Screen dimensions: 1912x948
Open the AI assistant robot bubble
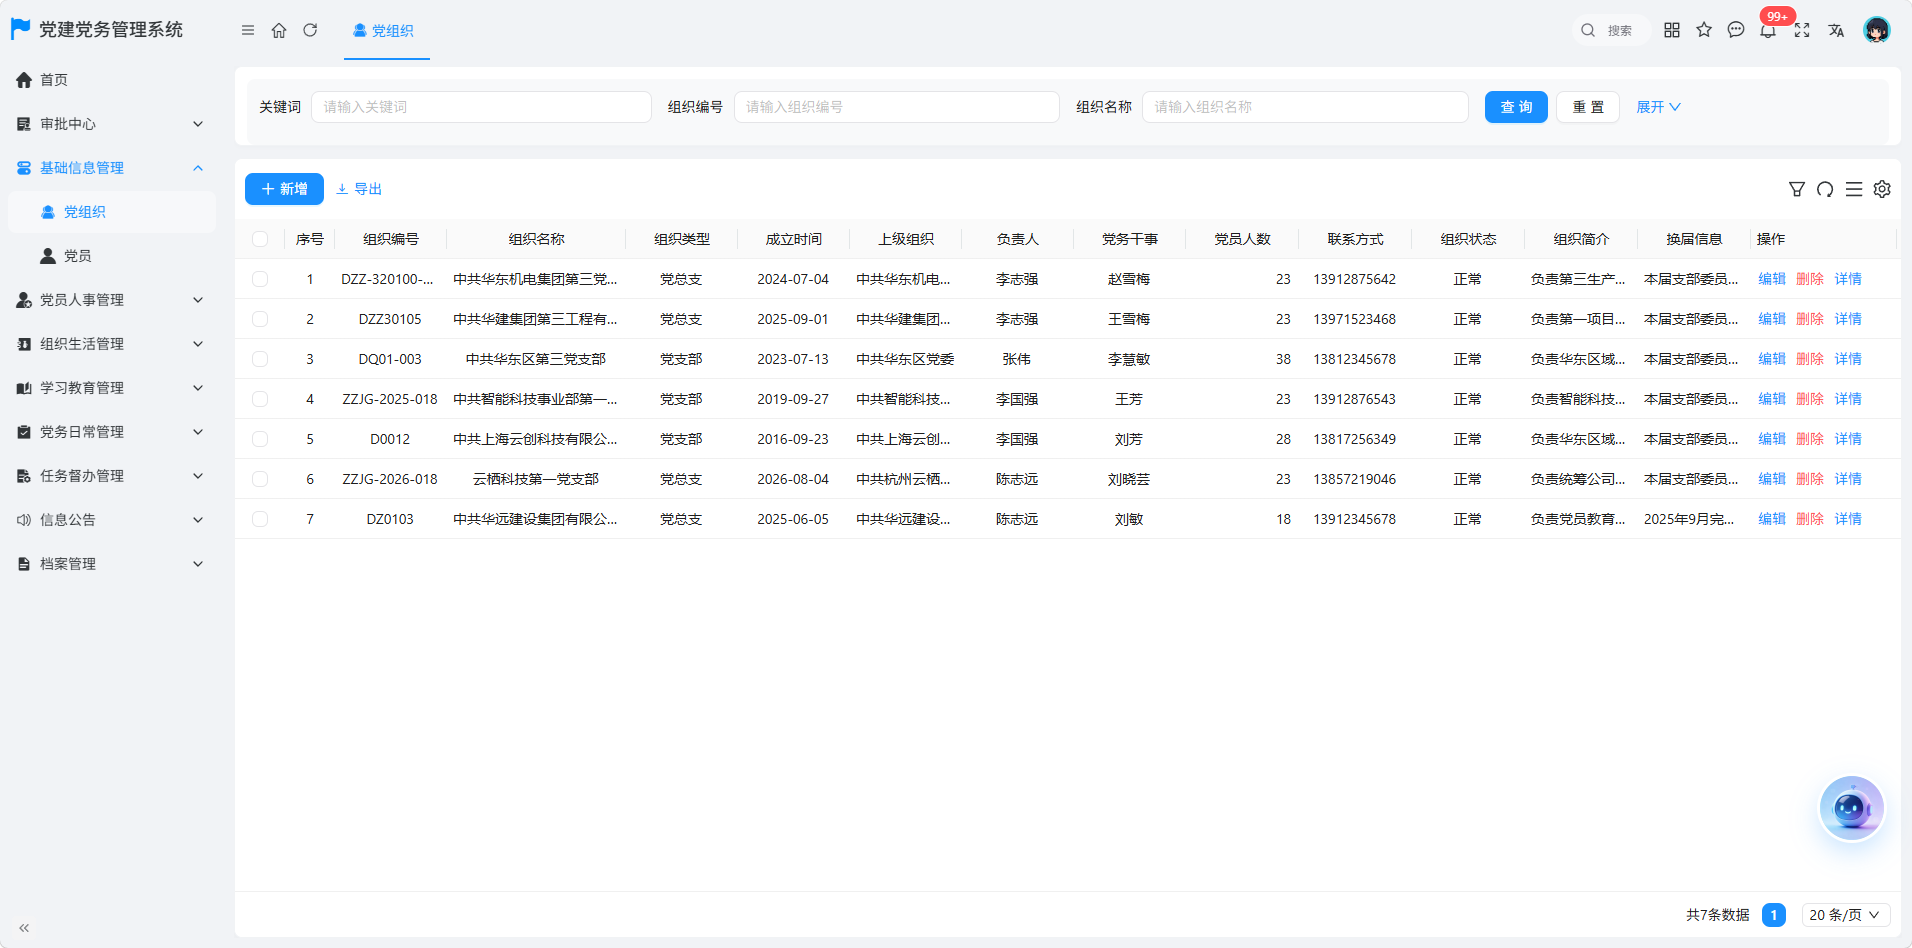pyautogui.click(x=1851, y=808)
